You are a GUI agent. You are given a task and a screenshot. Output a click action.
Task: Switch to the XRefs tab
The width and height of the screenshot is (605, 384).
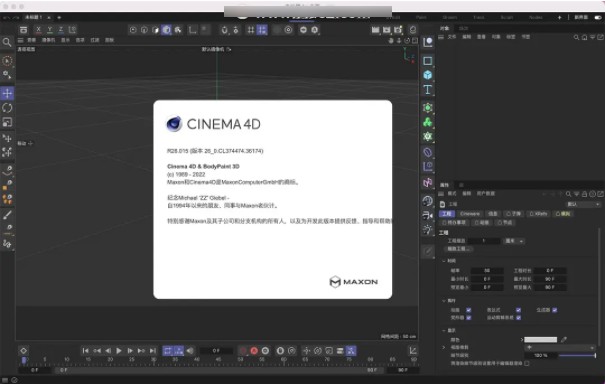[x=538, y=214]
